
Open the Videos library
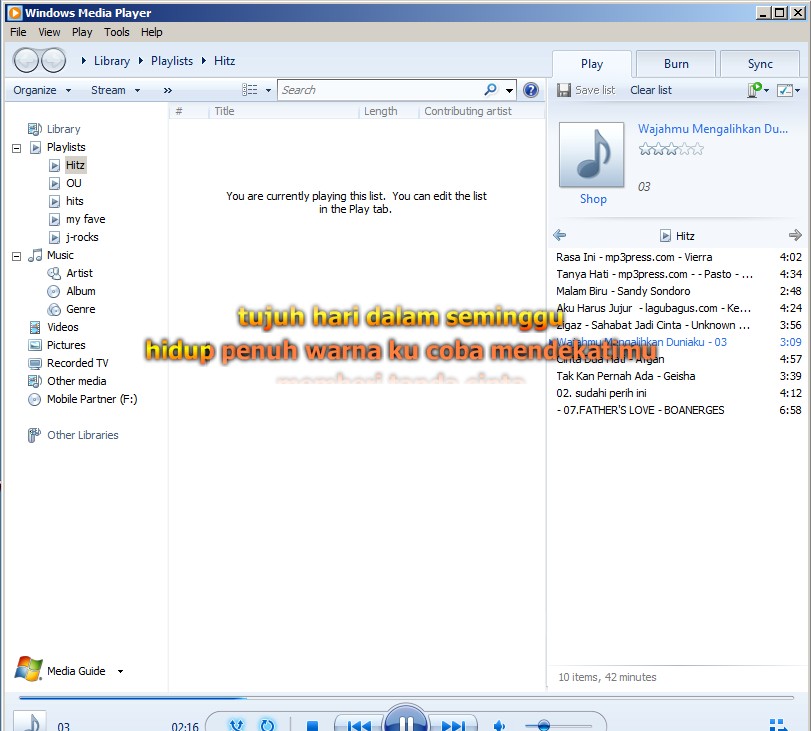63,327
